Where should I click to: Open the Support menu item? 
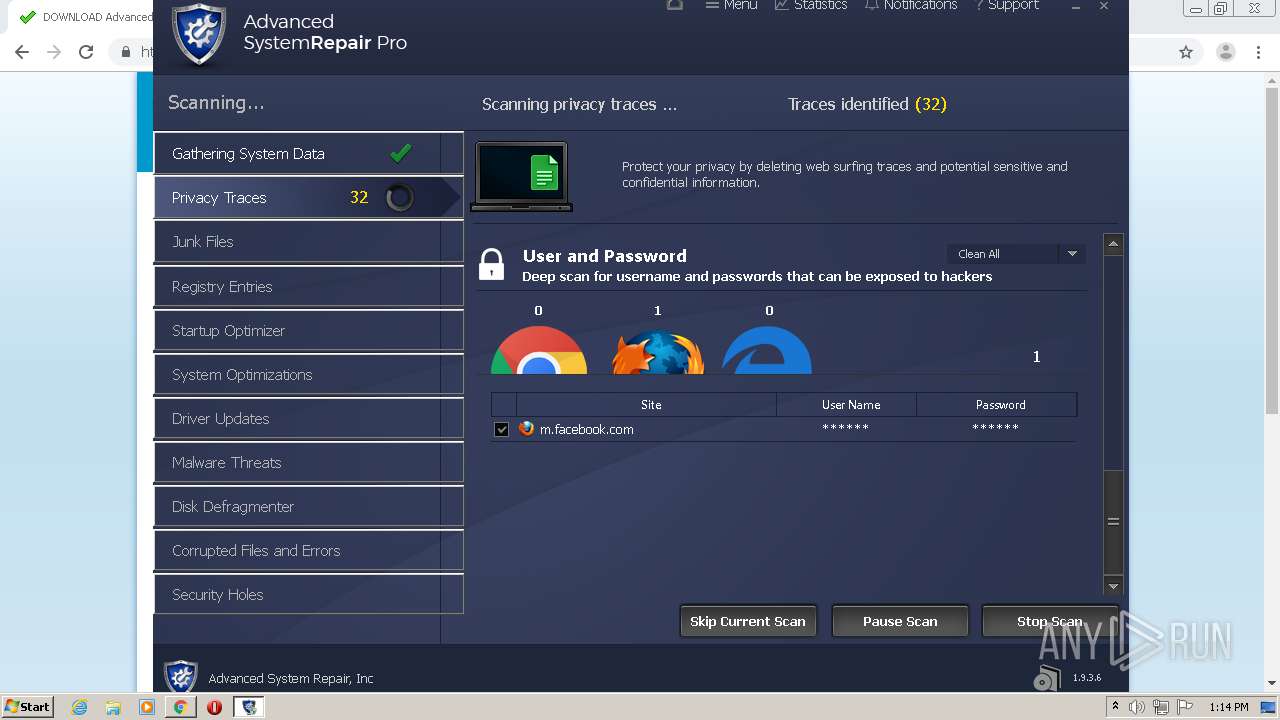[x=1007, y=5]
